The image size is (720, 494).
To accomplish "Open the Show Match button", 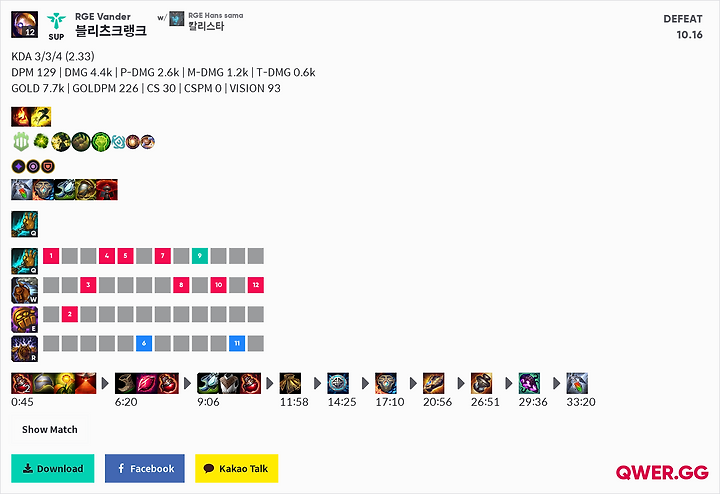I will click(50, 430).
